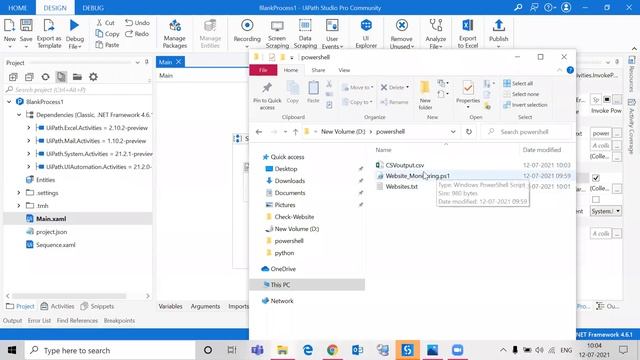Viewport: 640px width, 360px height.
Task: Switch to View tab in File Explorer
Action: click(344, 70)
